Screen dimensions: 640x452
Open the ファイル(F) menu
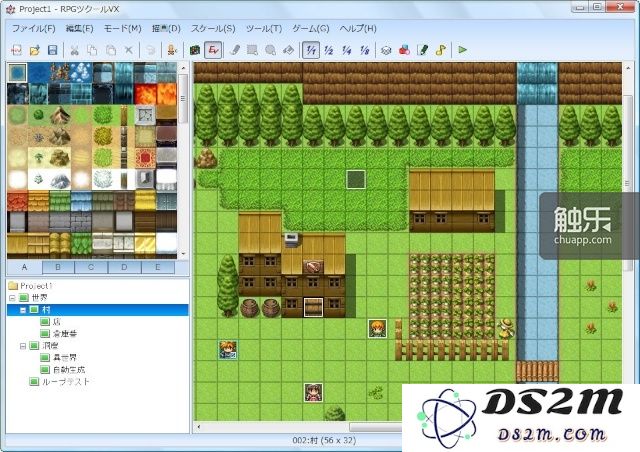pos(33,29)
